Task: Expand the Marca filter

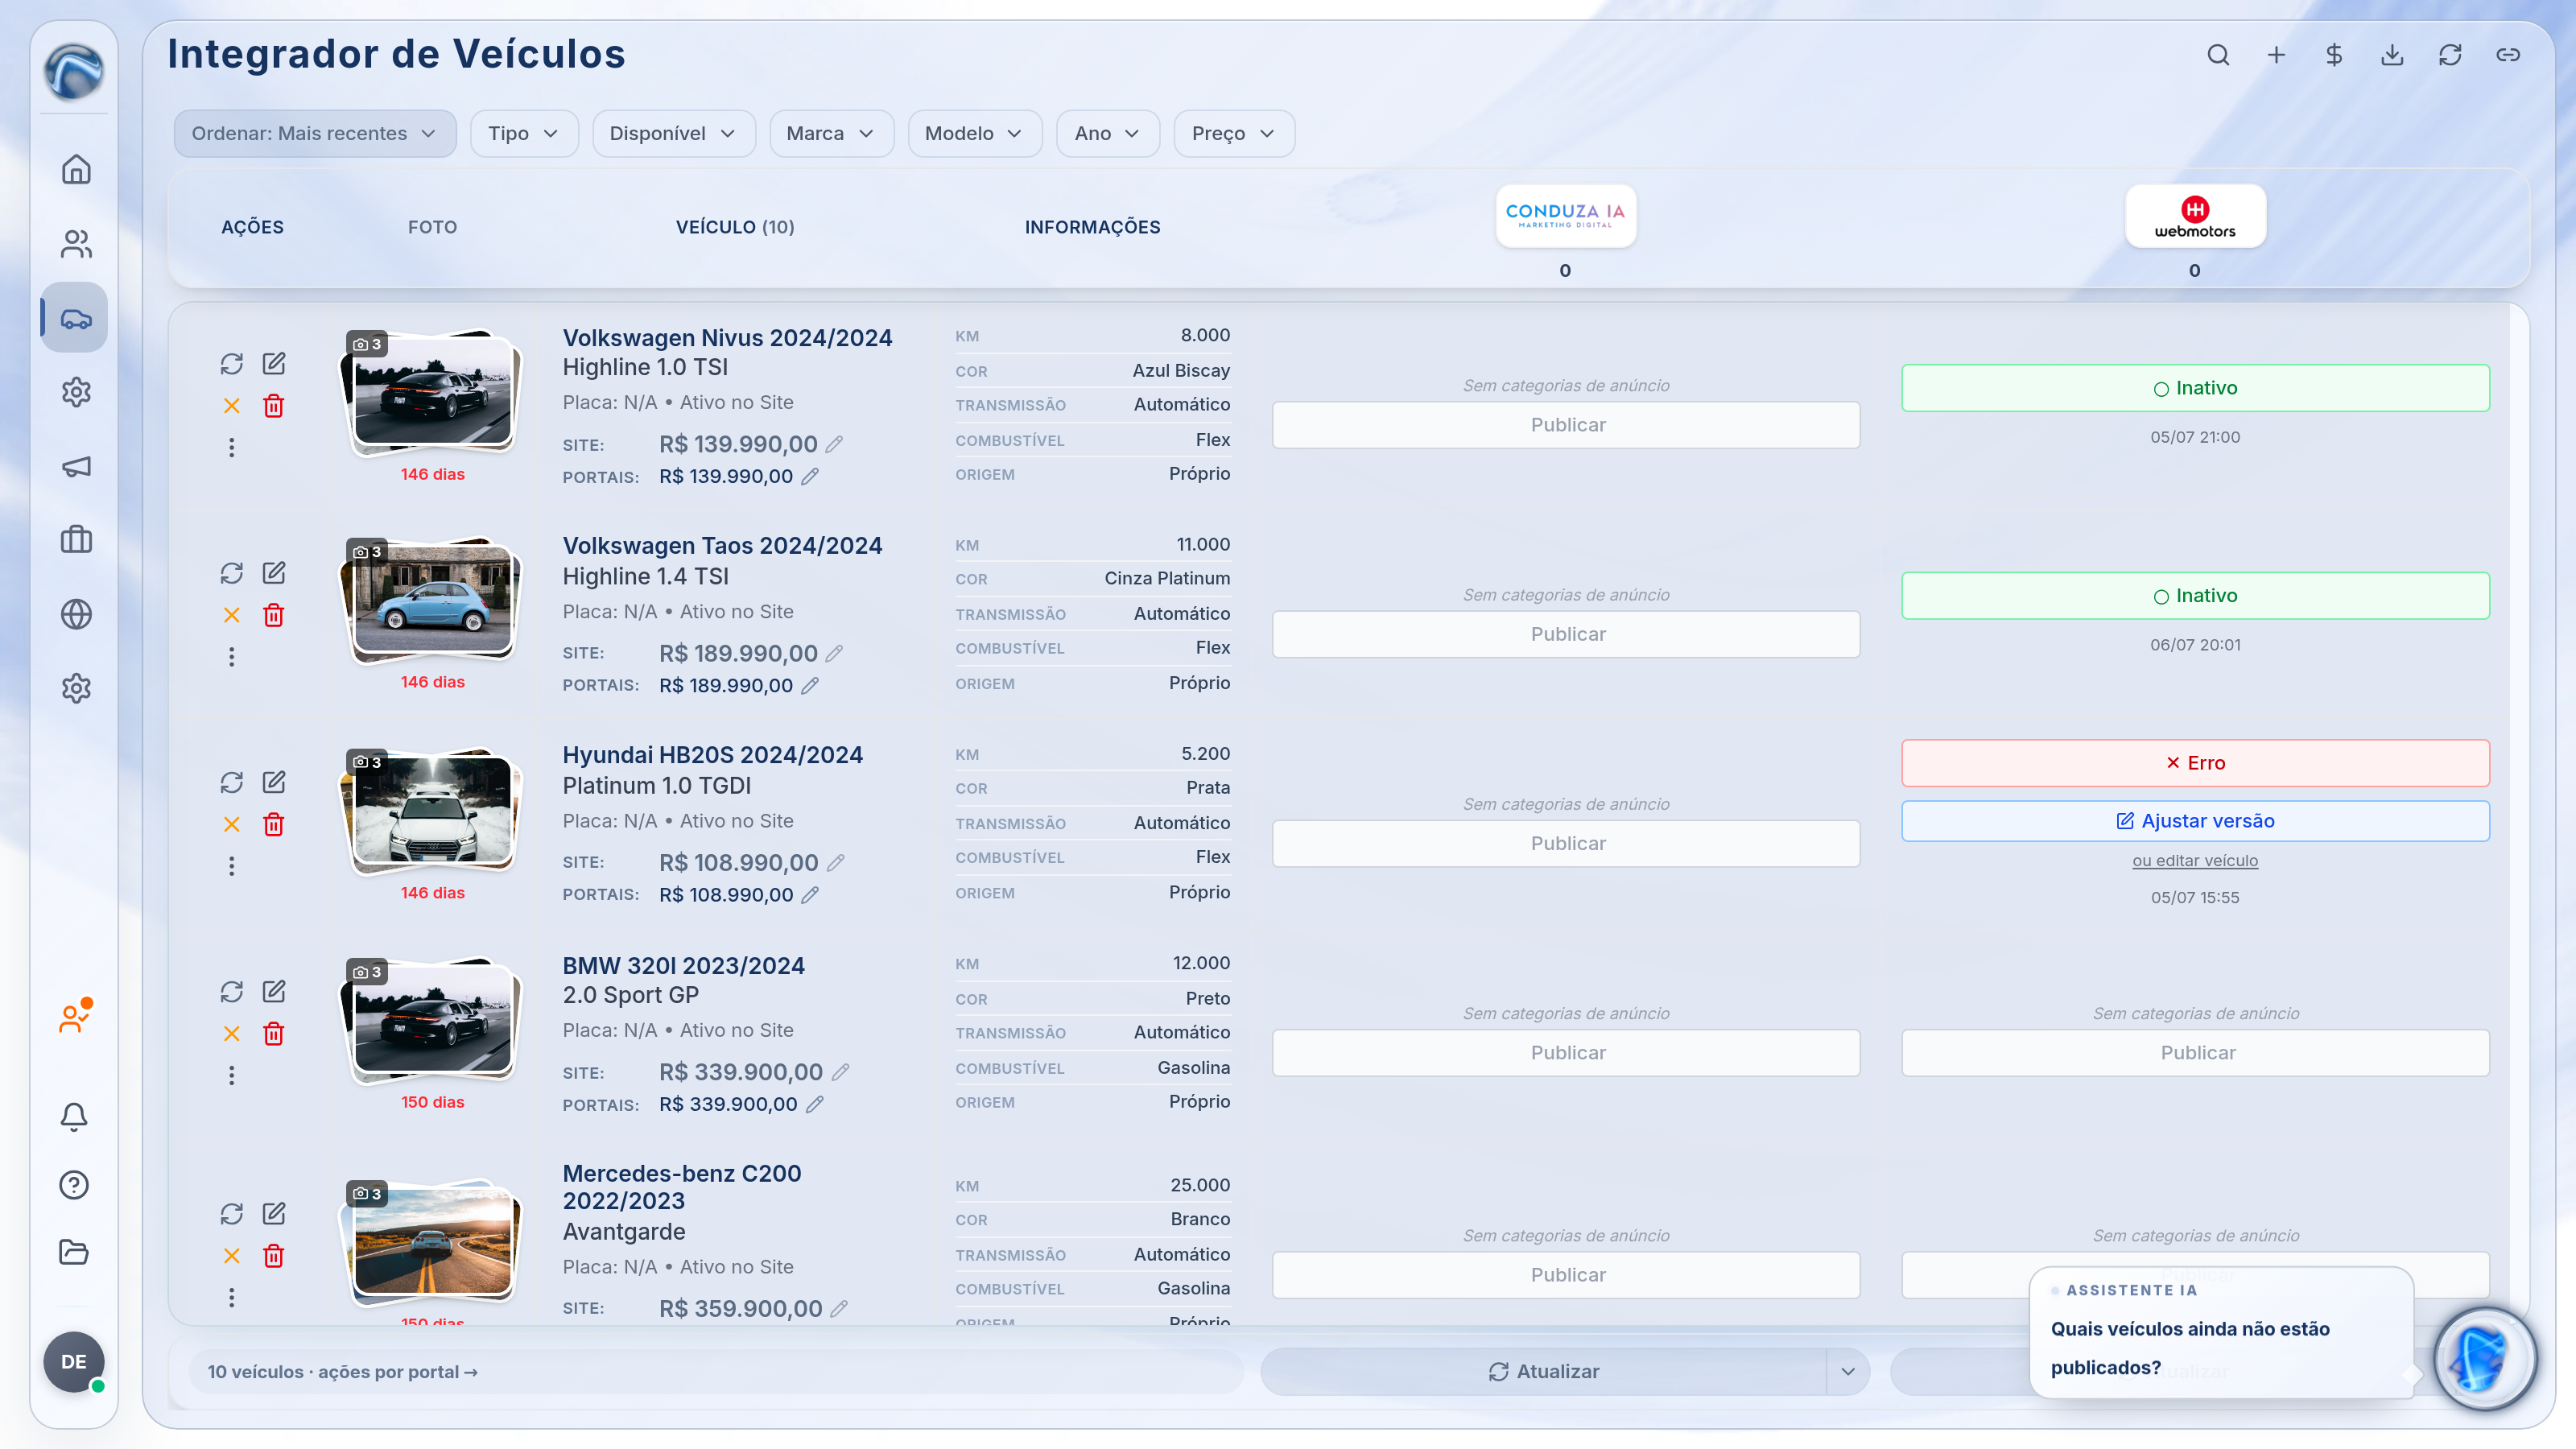Action: tap(831, 134)
